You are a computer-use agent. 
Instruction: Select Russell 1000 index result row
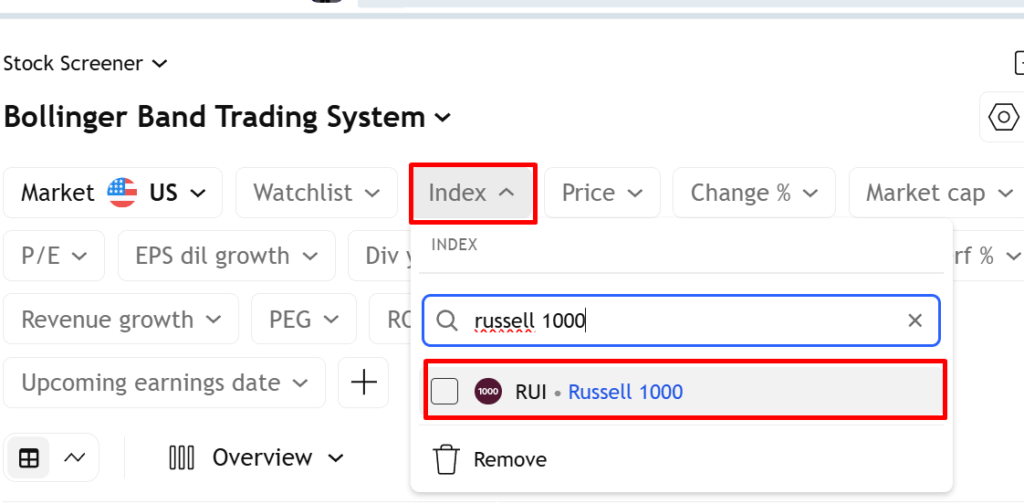pos(685,391)
